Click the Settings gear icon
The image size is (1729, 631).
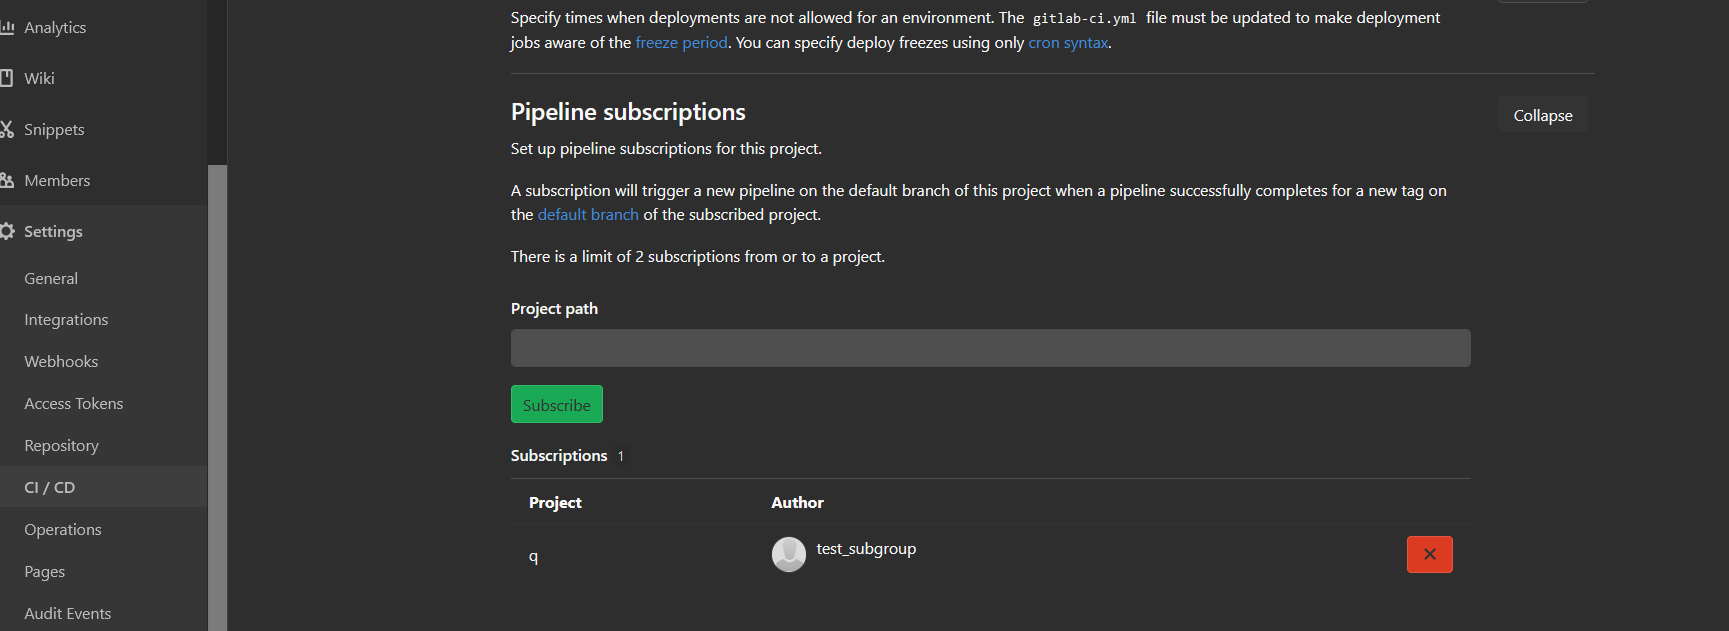(7, 231)
